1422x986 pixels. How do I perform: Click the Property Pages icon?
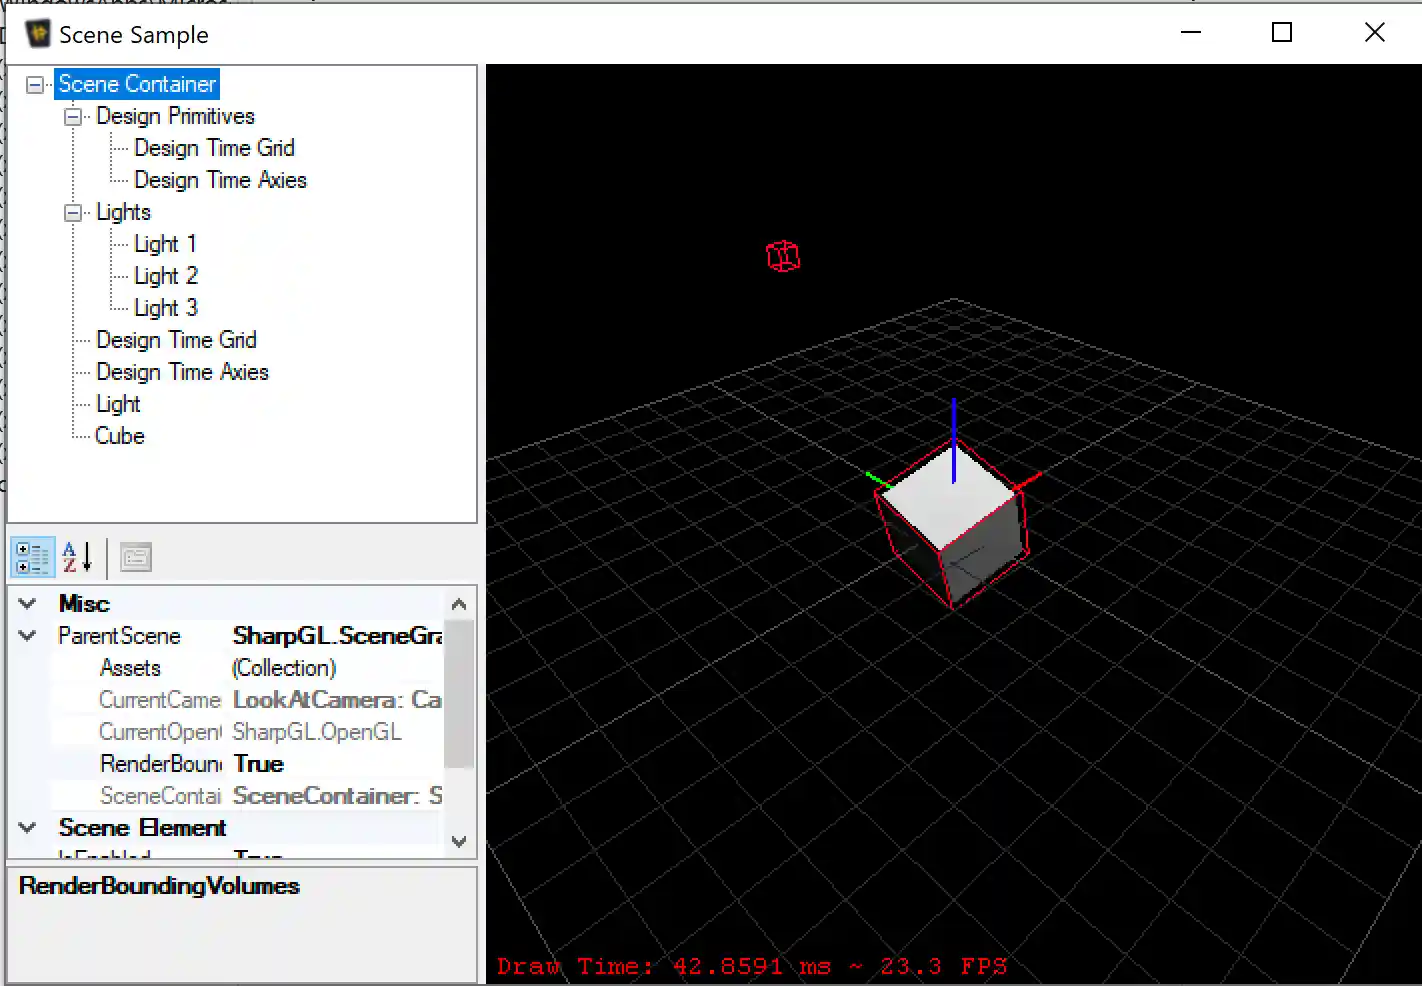coord(136,558)
